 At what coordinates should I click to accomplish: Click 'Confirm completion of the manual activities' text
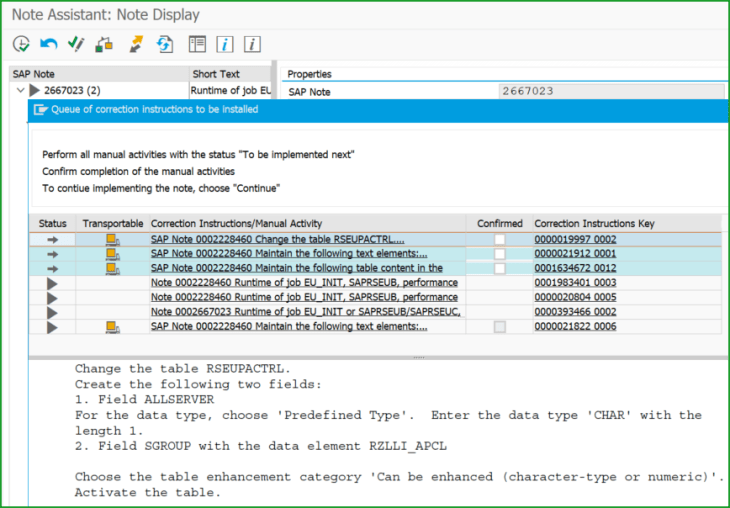(x=138, y=171)
